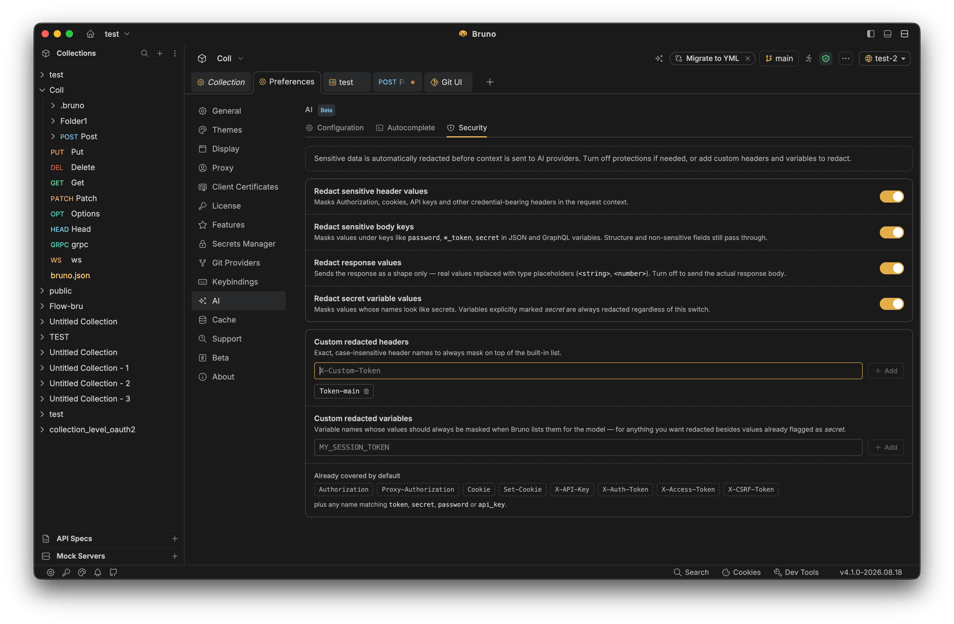
Task: Add a new tab with plus
Action: [490, 82]
